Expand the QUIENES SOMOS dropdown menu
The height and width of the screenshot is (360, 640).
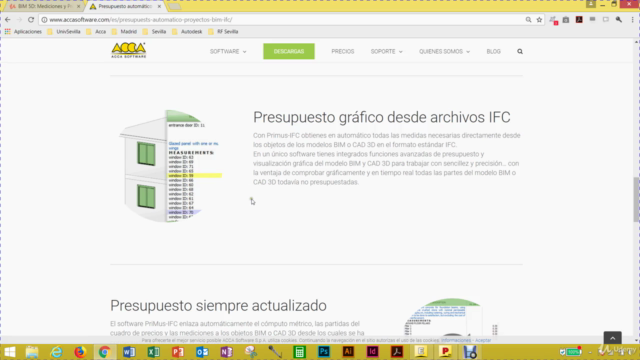point(444,51)
